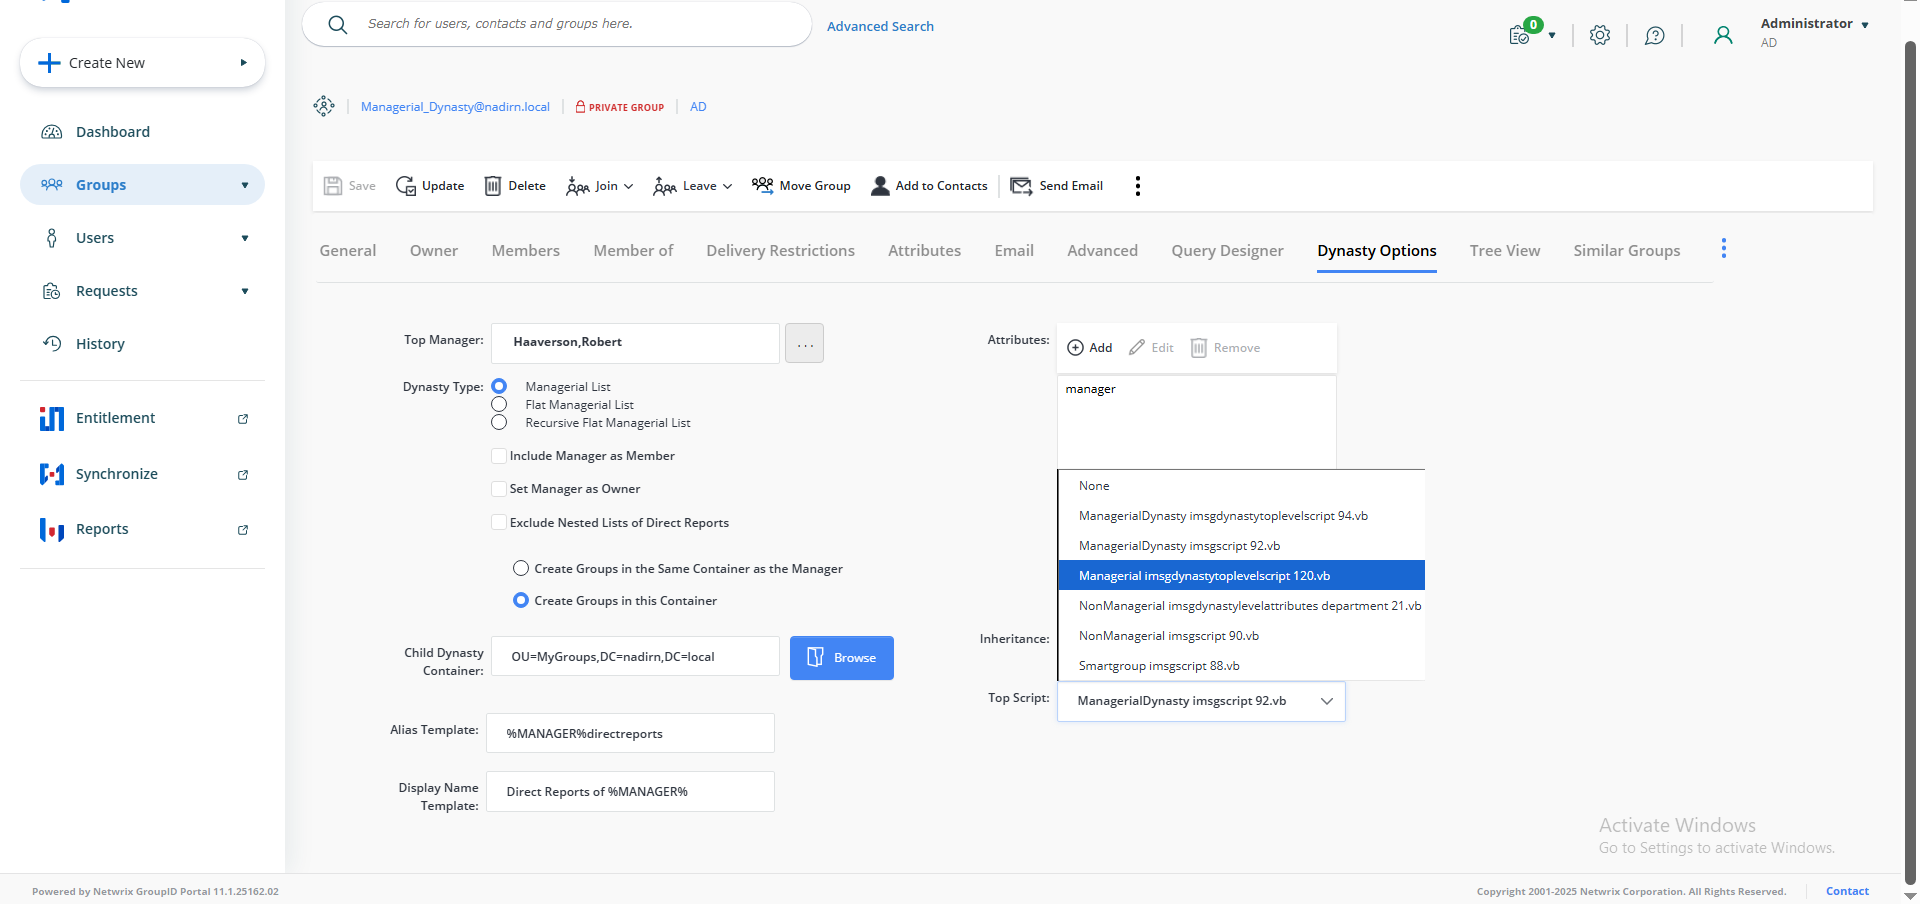Click into the Alias Template field

(x=630, y=734)
